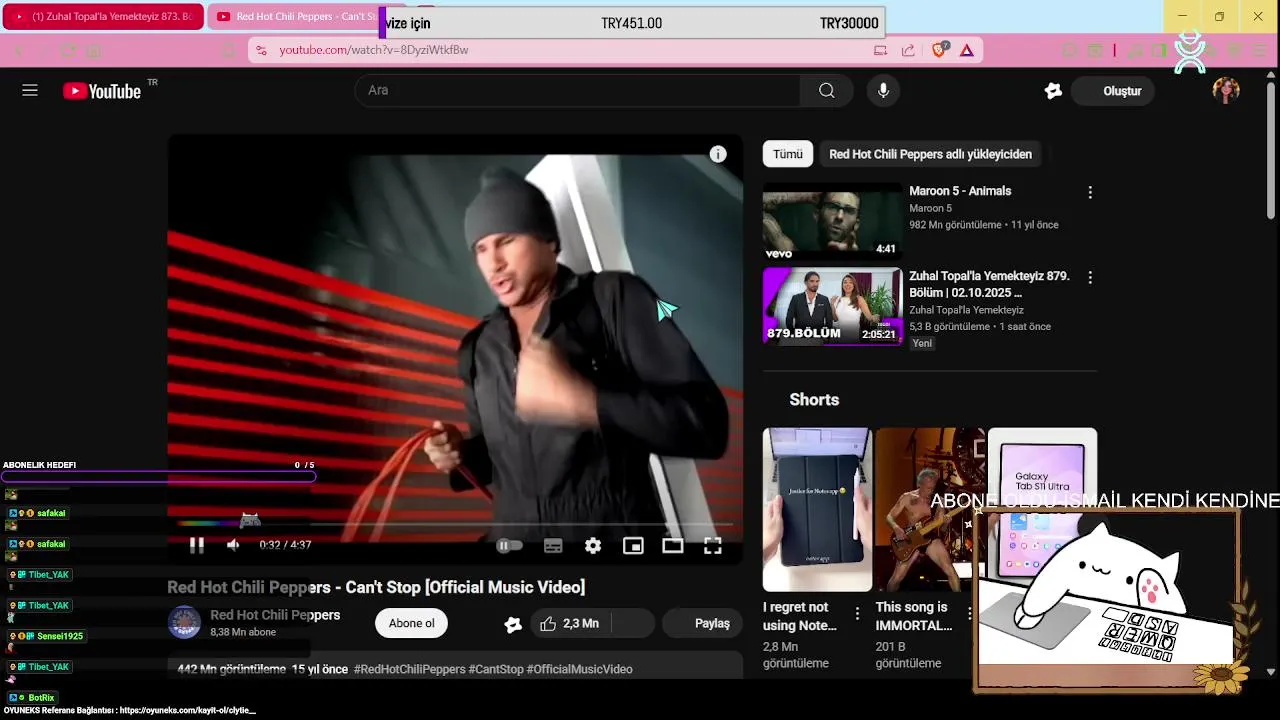Enter full screen mode
This screenshot has width=1280, height=720.
(x=713, y=545)
